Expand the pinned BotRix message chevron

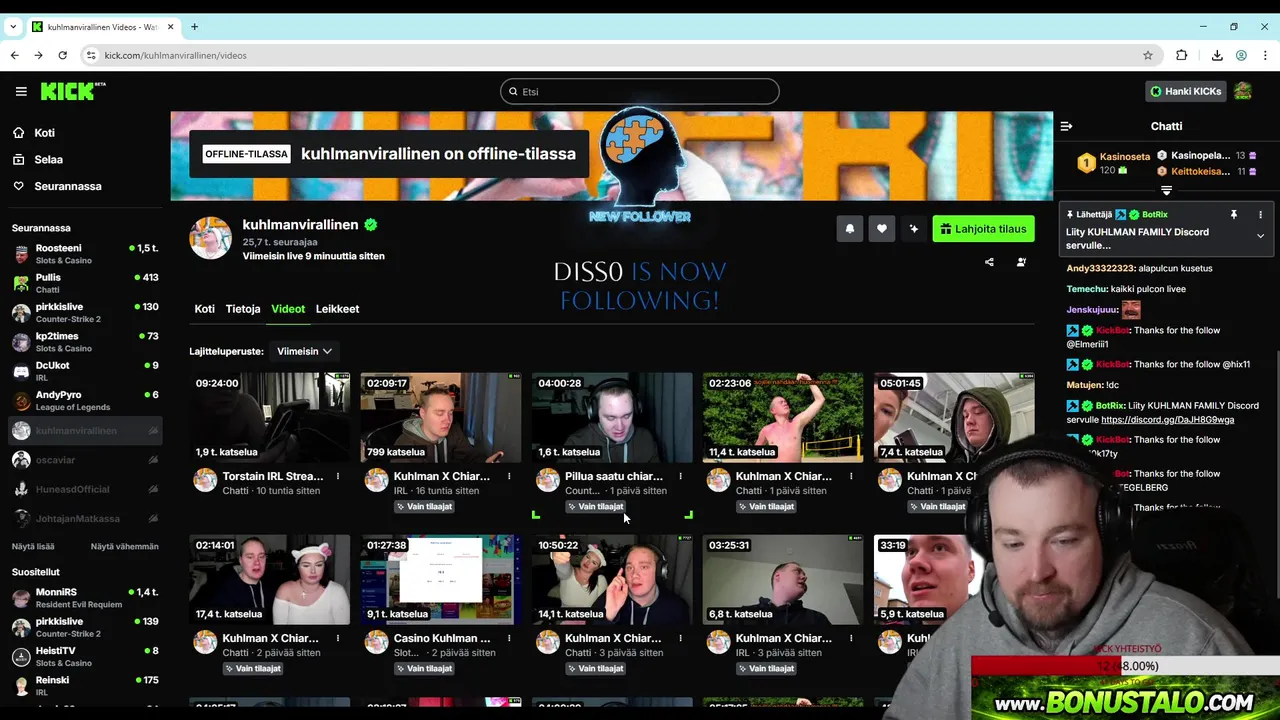tap(1260, 236)
